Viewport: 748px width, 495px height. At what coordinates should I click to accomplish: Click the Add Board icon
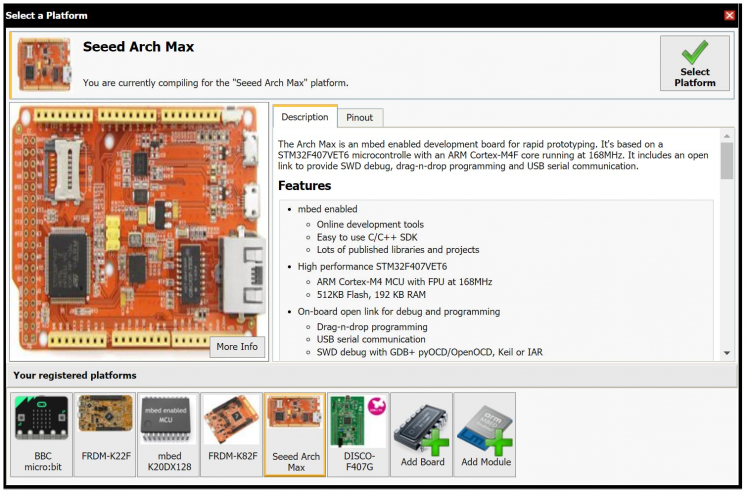pos(421,434)
